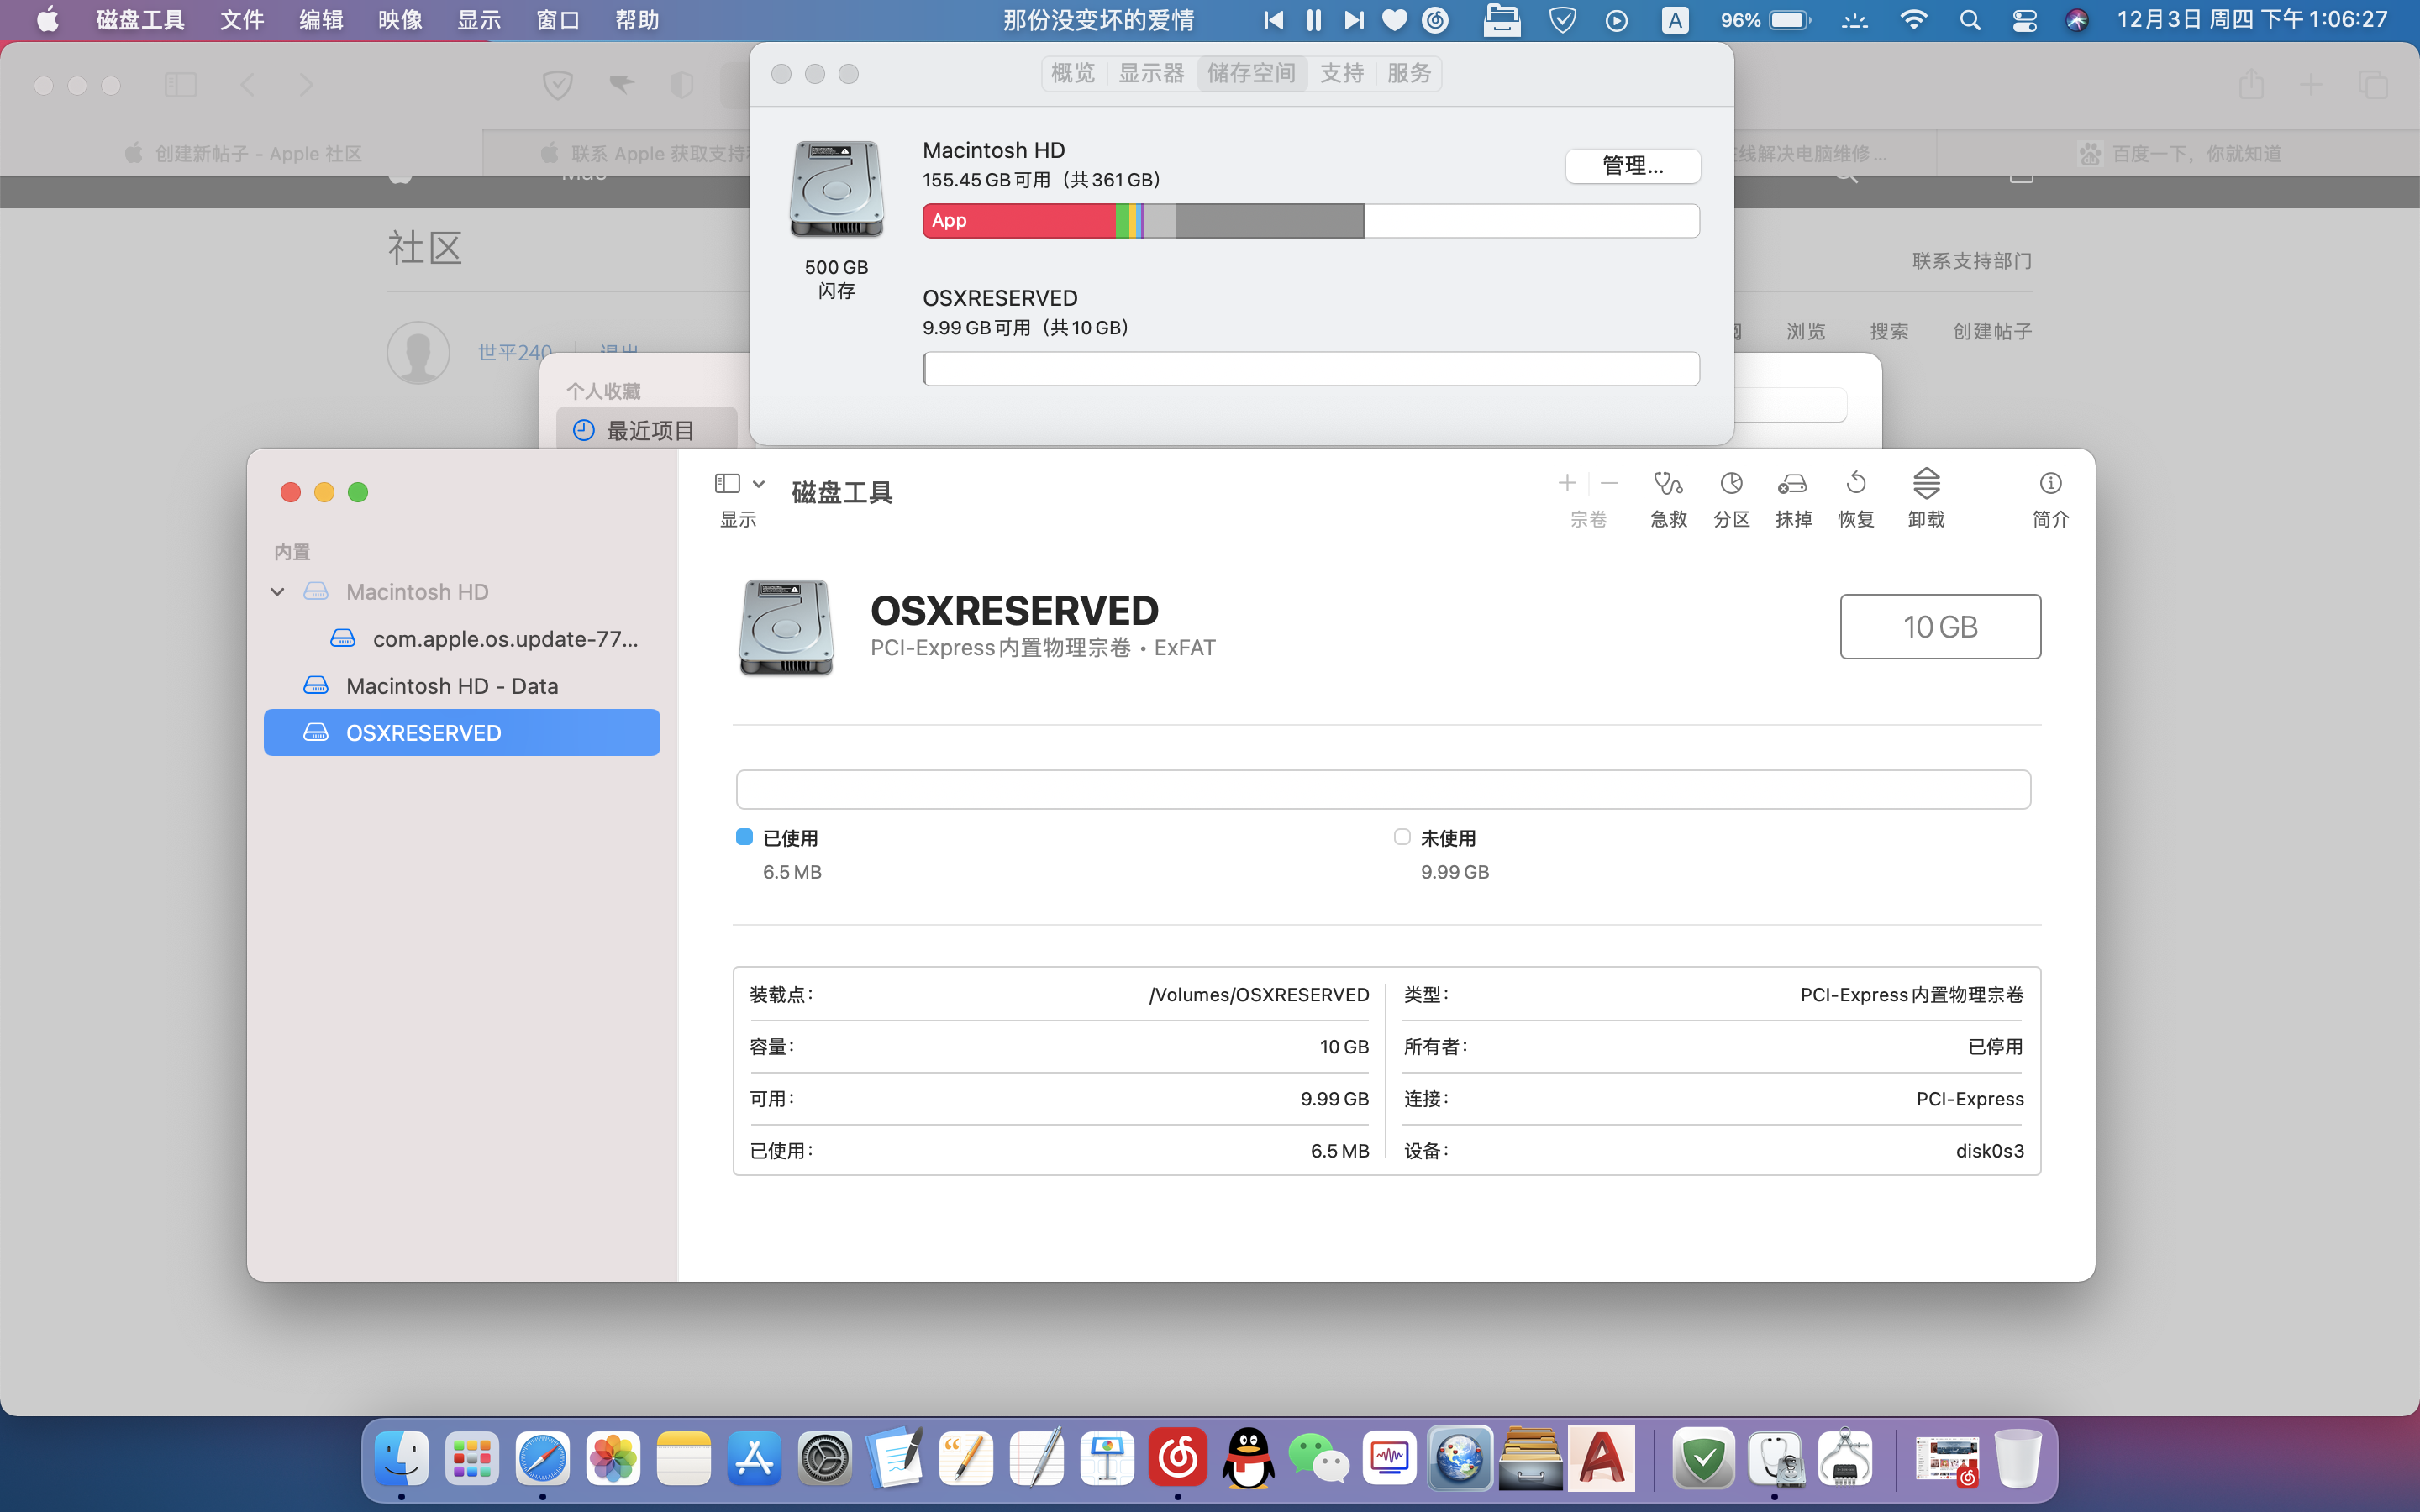This screenshot has height=1512, width=2420.
Task: Open the view options chevron next to 显示
Action: pos(759,484)
